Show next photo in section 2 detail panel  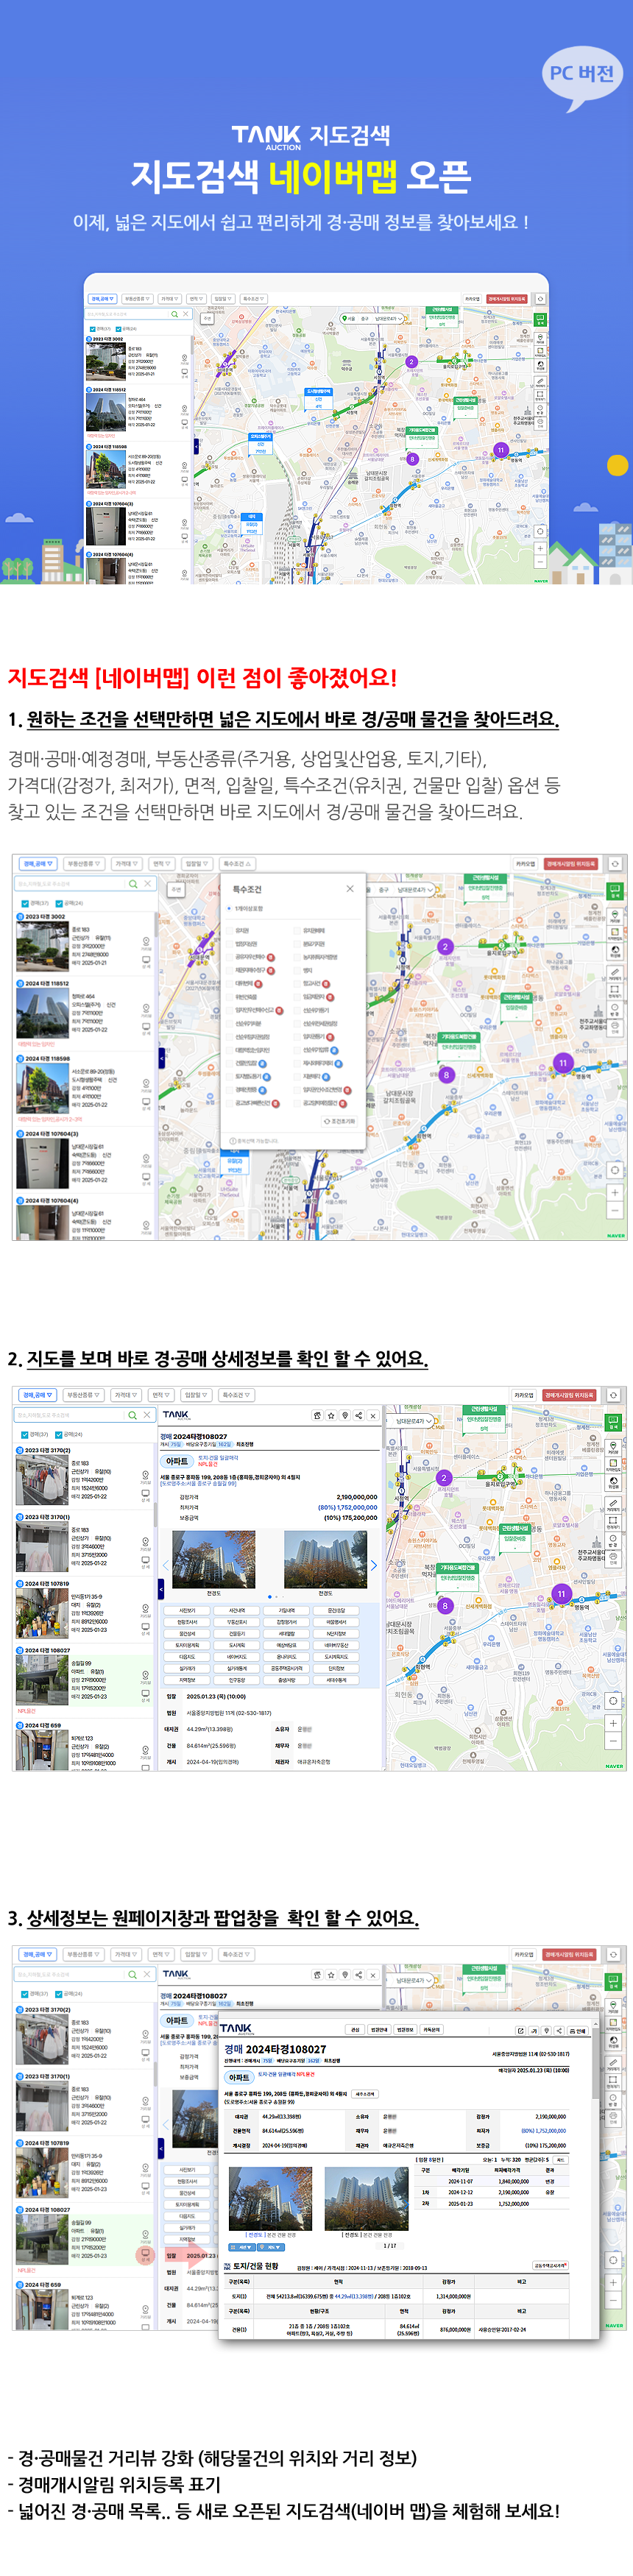(374, 1565)
